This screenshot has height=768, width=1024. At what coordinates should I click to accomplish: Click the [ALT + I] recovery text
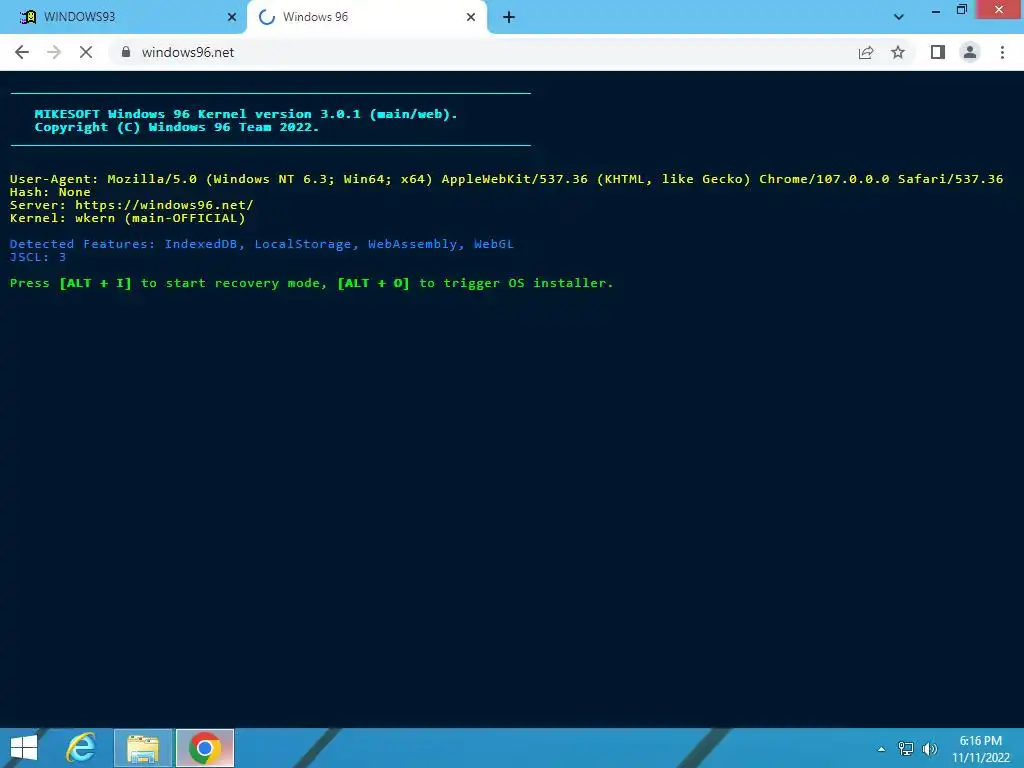95,283
